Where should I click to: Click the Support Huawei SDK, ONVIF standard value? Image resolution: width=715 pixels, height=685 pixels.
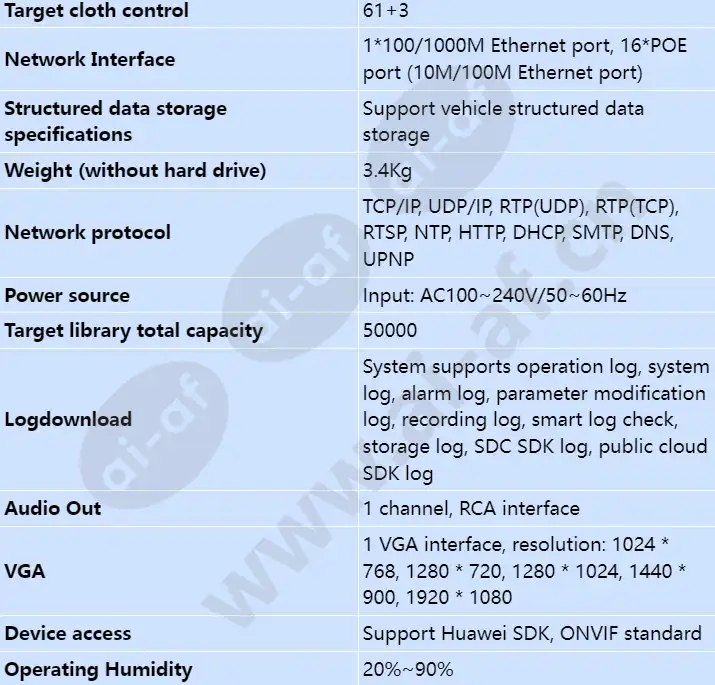point(532,634)
